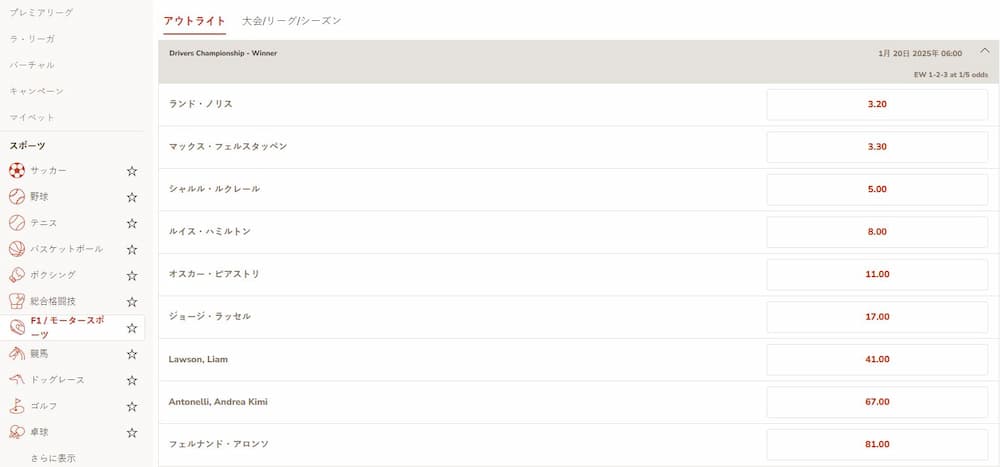Open the キャンペーン sidebar link
This screenshot has width=1000, height=467.
point(37,91)
